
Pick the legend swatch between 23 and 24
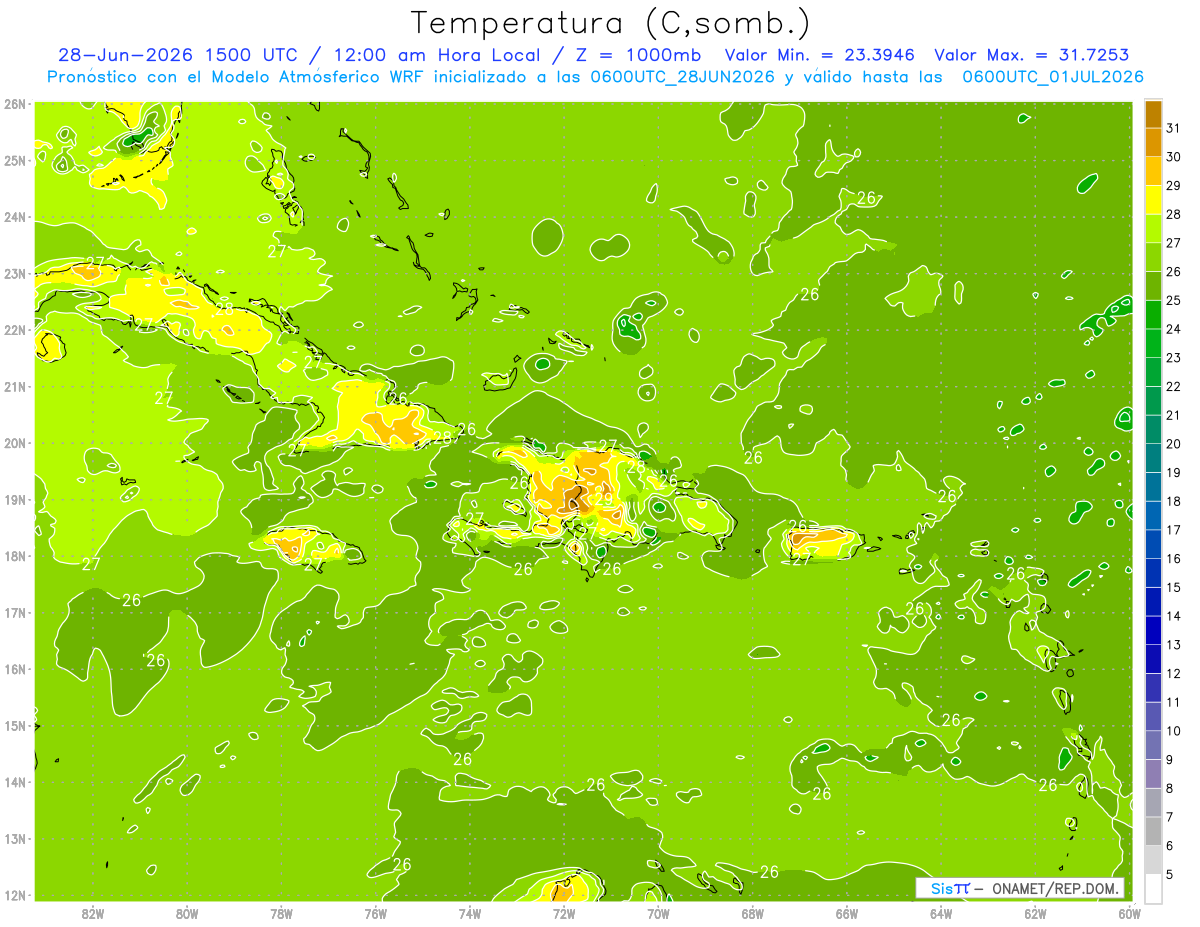[x=1153, y=344]
